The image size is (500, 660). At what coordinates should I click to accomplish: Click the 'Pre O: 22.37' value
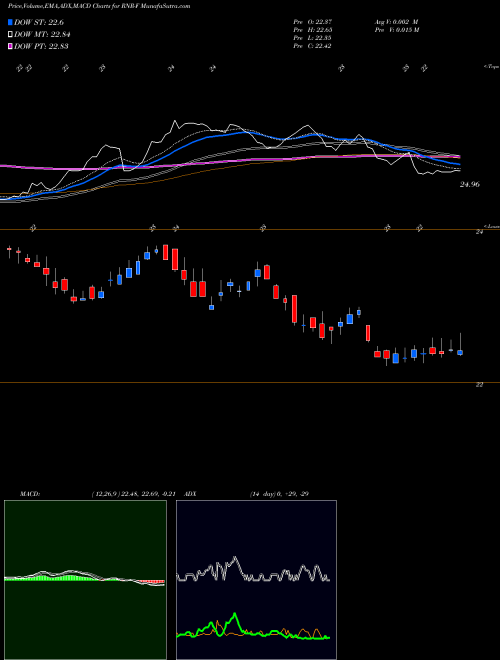pyautogui.click(x=313, y=21)
